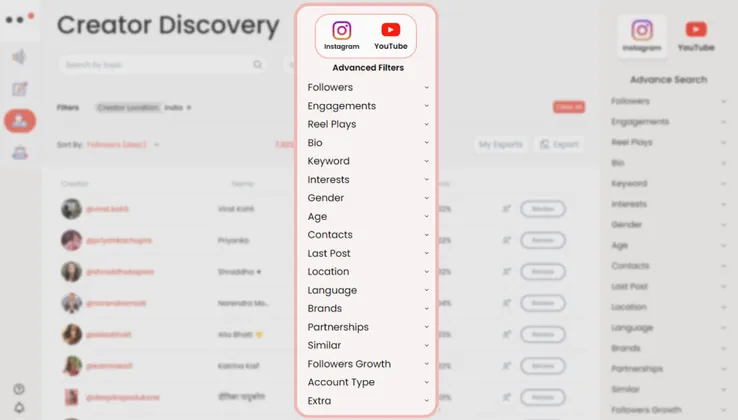Expand the Interests filter
This screenshot has height=420, width=738.
(x=368, y=179)
